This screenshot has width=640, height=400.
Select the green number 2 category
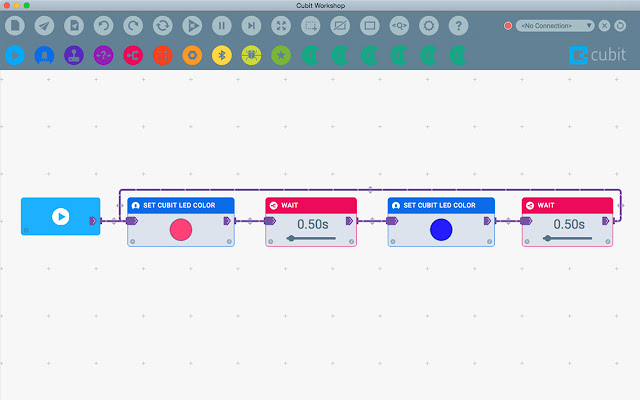point(340,55)
